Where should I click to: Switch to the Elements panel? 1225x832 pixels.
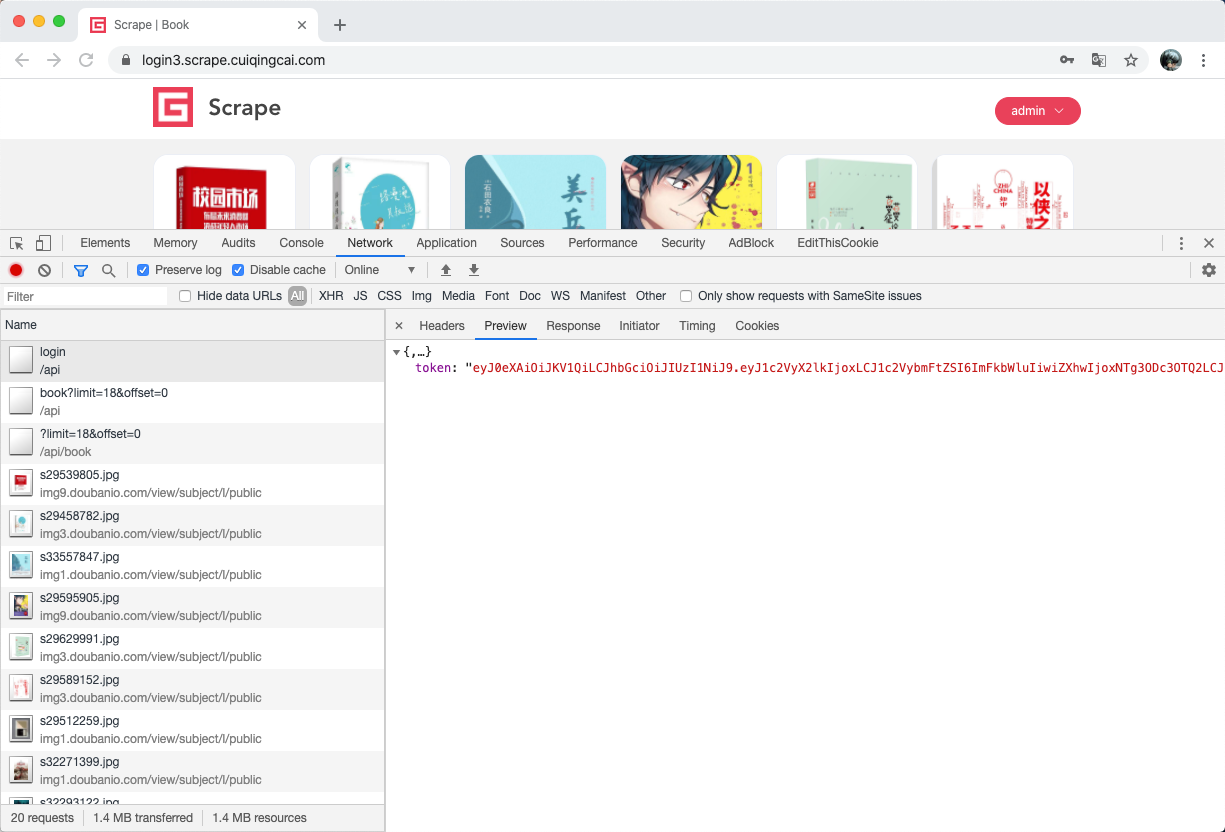105,243
